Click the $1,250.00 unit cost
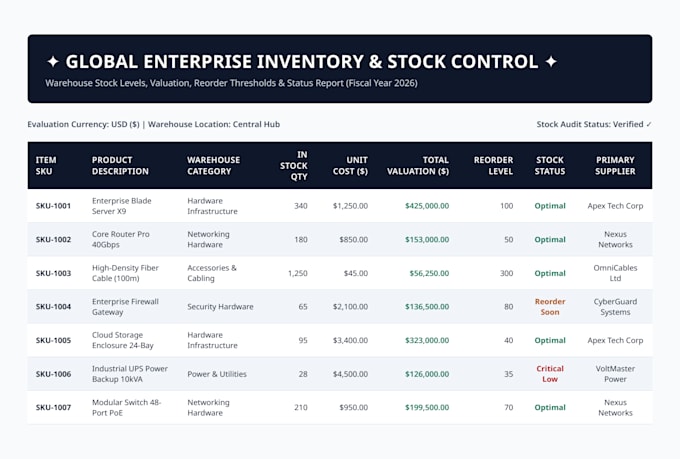 (x=350, y=206)
